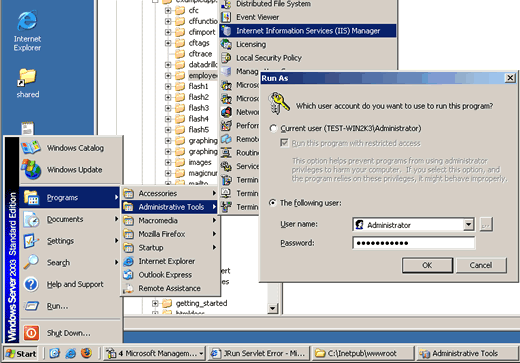Open Macromedia programs submenu
Viewport: 520px width, 363px height.
tap(170, 221)
